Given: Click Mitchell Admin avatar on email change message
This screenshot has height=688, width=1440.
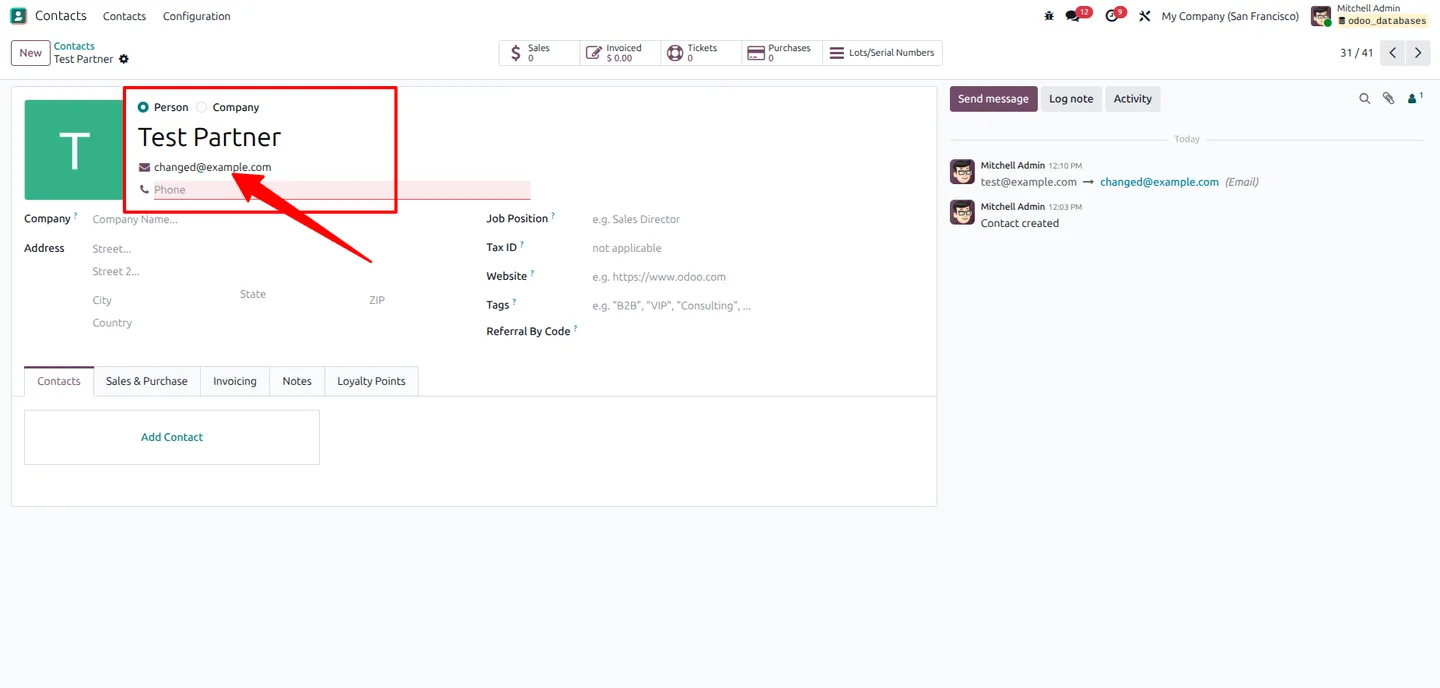Looking at the screenshot, I should pyautogui.click(x=962, y=172).
